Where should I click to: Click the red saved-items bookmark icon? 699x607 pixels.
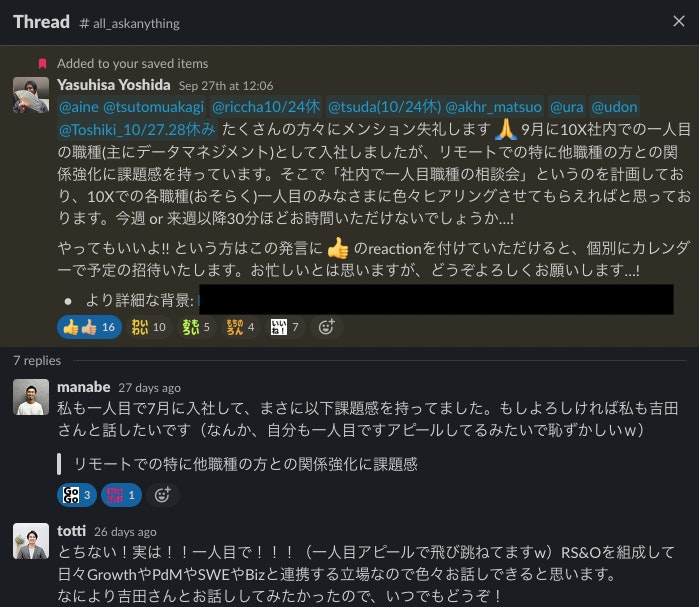(x=42, y=64)
